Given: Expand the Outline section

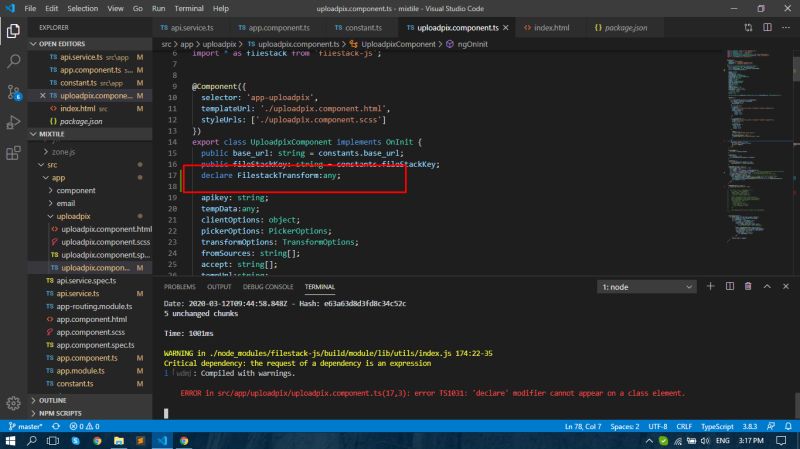Looking at the screenshot, I should point(91,401).
